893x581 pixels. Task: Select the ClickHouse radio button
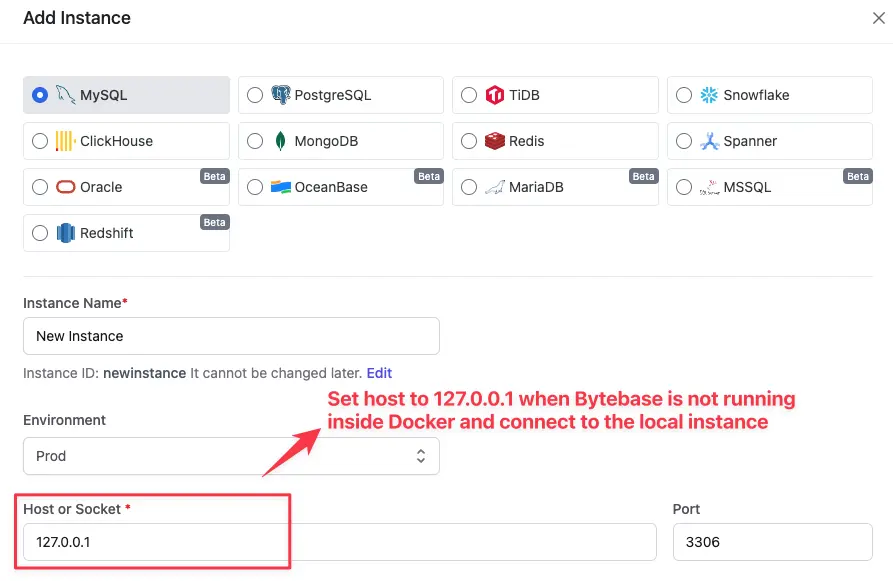[x=40, y=141]
